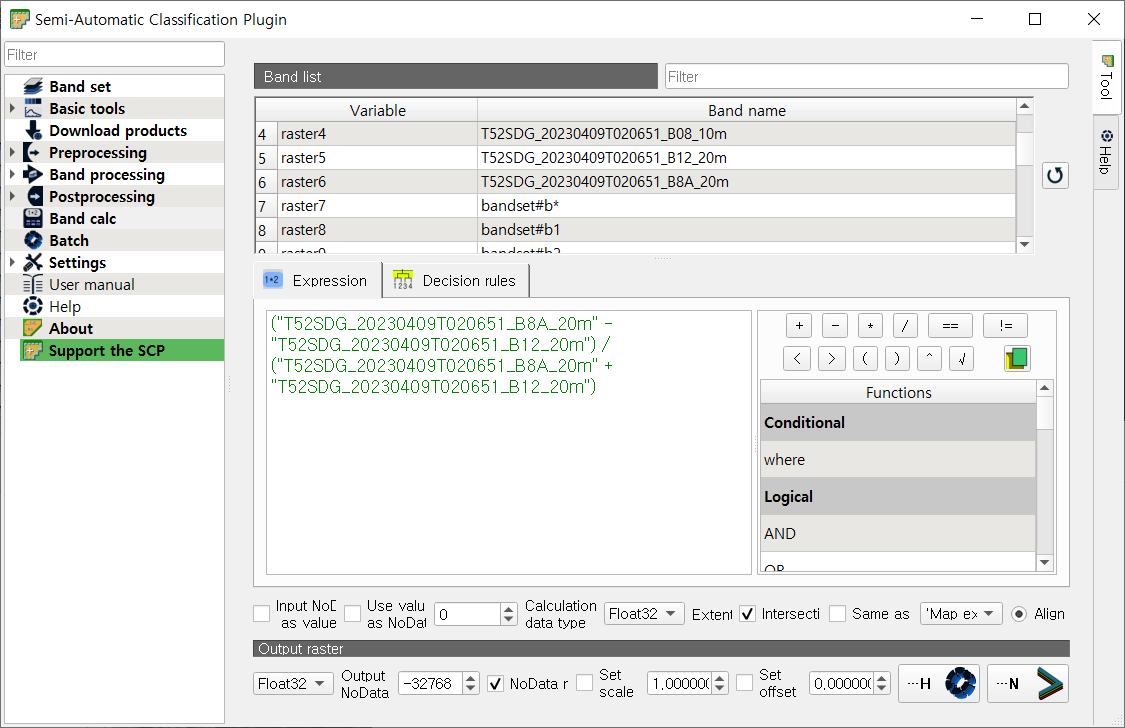Enable Set scale checkbox

(x=585, y=684)
